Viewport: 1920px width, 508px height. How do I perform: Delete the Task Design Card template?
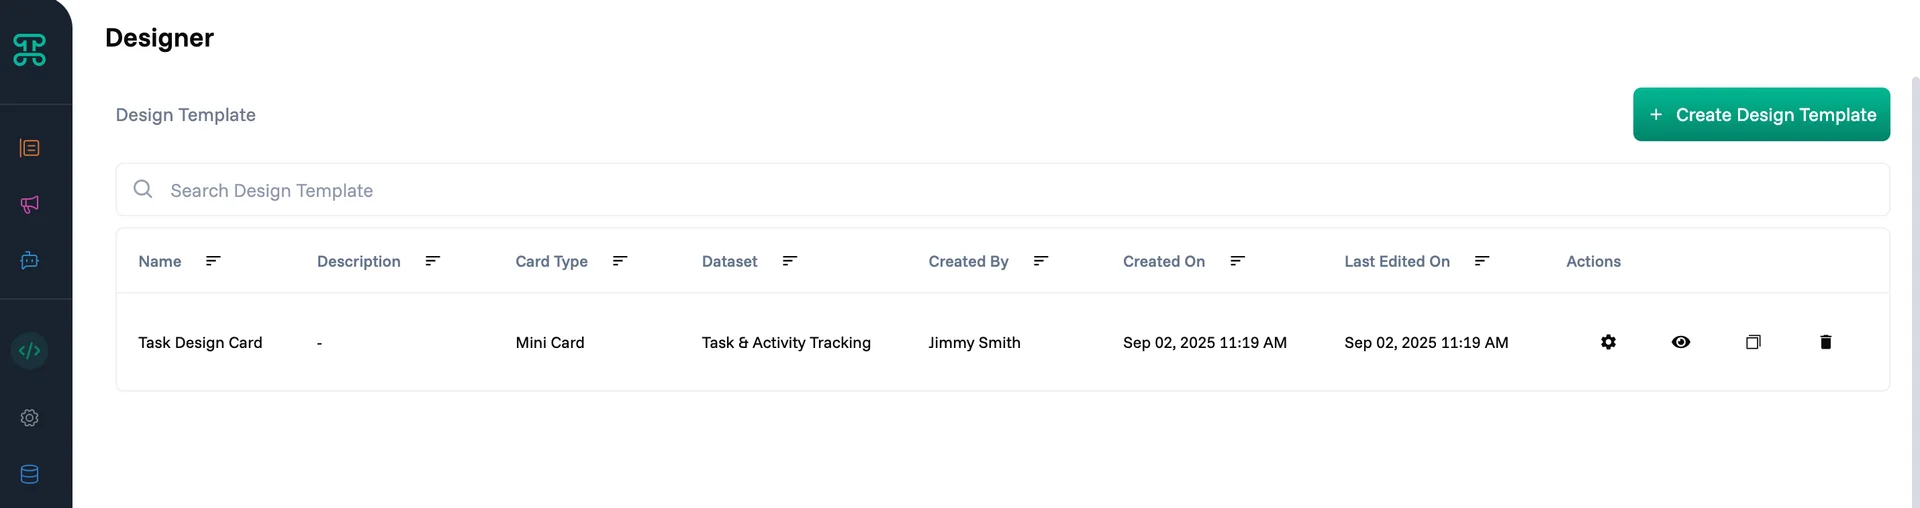click(1825, 342)
